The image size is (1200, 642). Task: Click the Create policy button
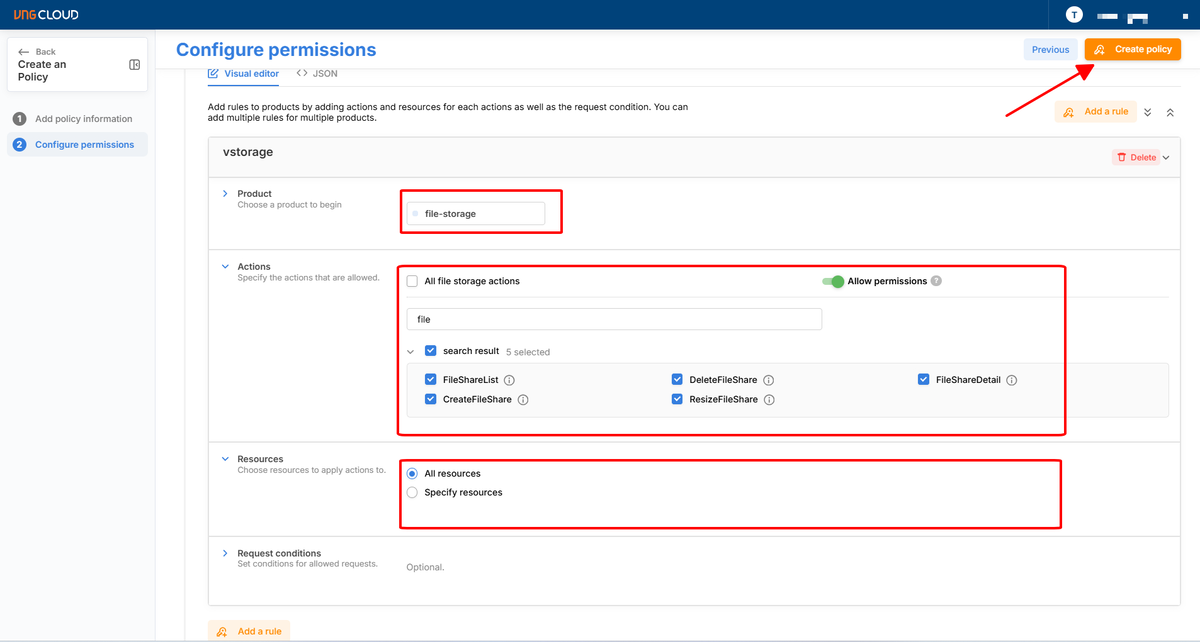[x=1133, y=49]
